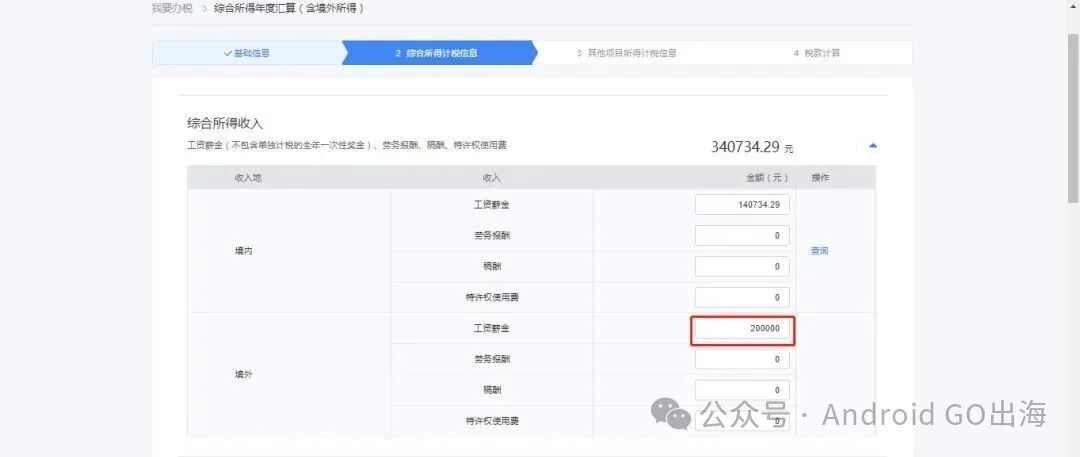1080x457 pixels.
Task: Select the total 340734.29 元 value
Action: pyautogui.click(x=752, y=147)
